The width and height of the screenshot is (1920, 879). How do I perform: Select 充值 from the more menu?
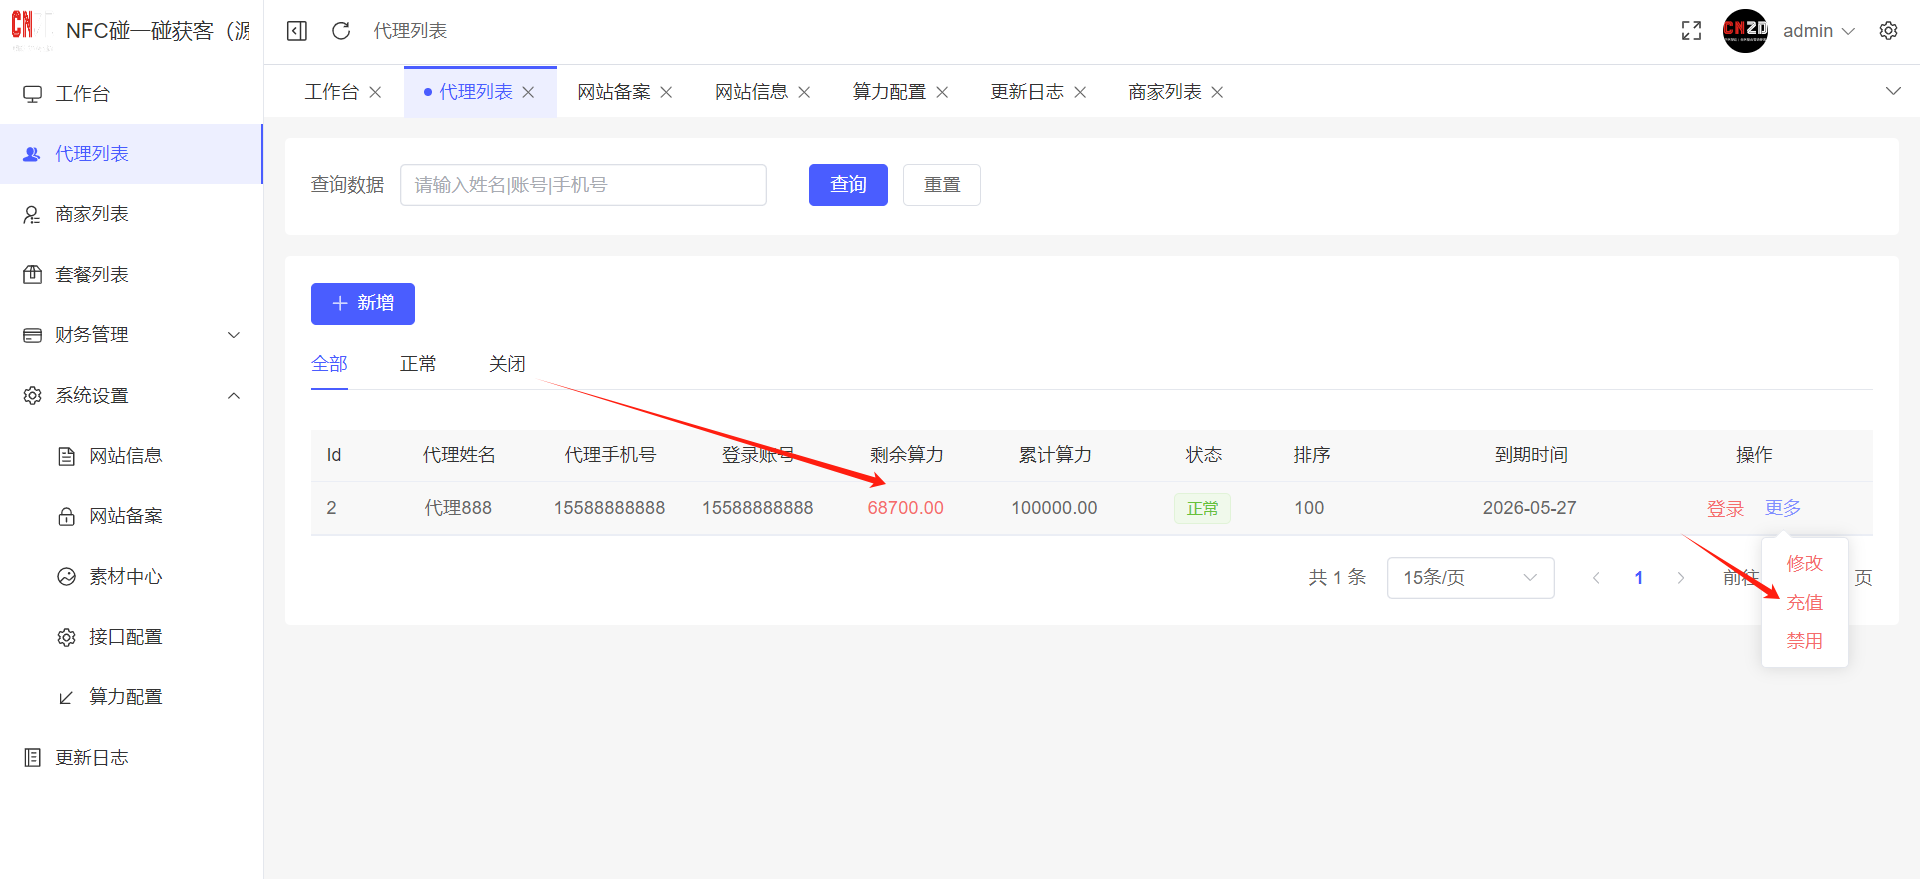1804,603
